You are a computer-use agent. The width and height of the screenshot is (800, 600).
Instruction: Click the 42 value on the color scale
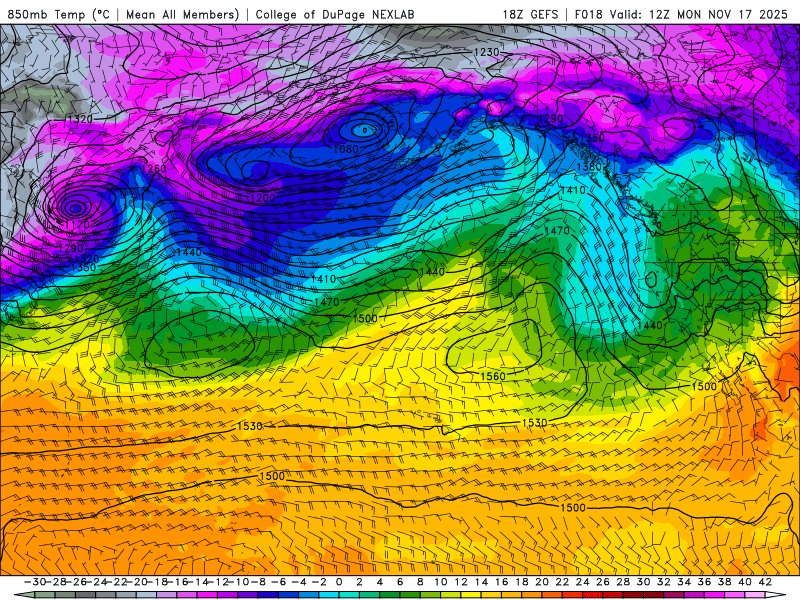765,582
